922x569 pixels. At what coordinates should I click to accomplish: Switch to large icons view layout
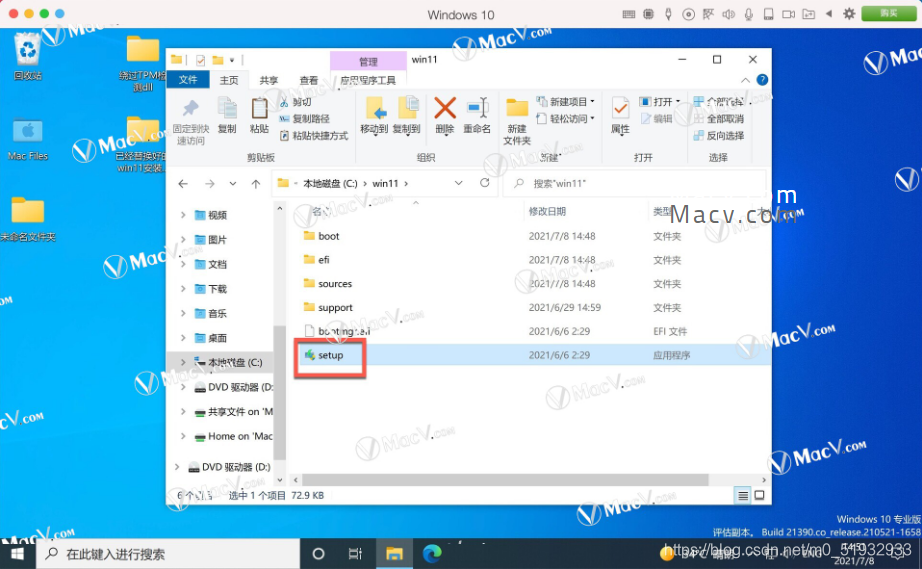760,496
